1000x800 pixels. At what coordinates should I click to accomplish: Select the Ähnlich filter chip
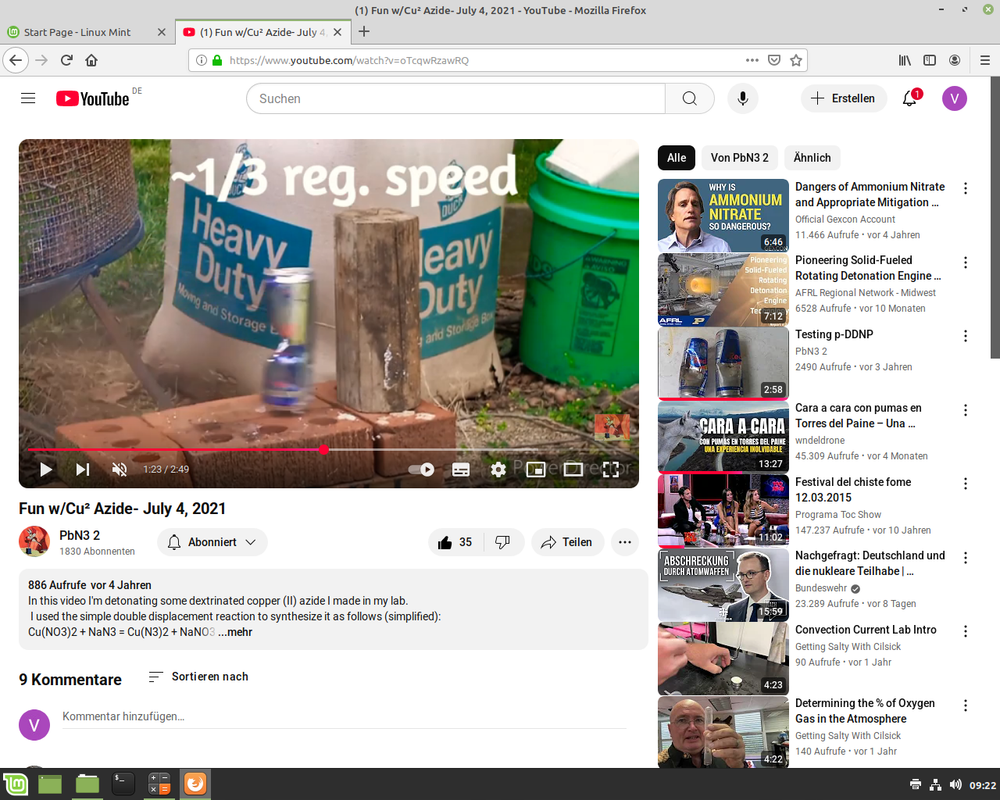coord(812,158)
